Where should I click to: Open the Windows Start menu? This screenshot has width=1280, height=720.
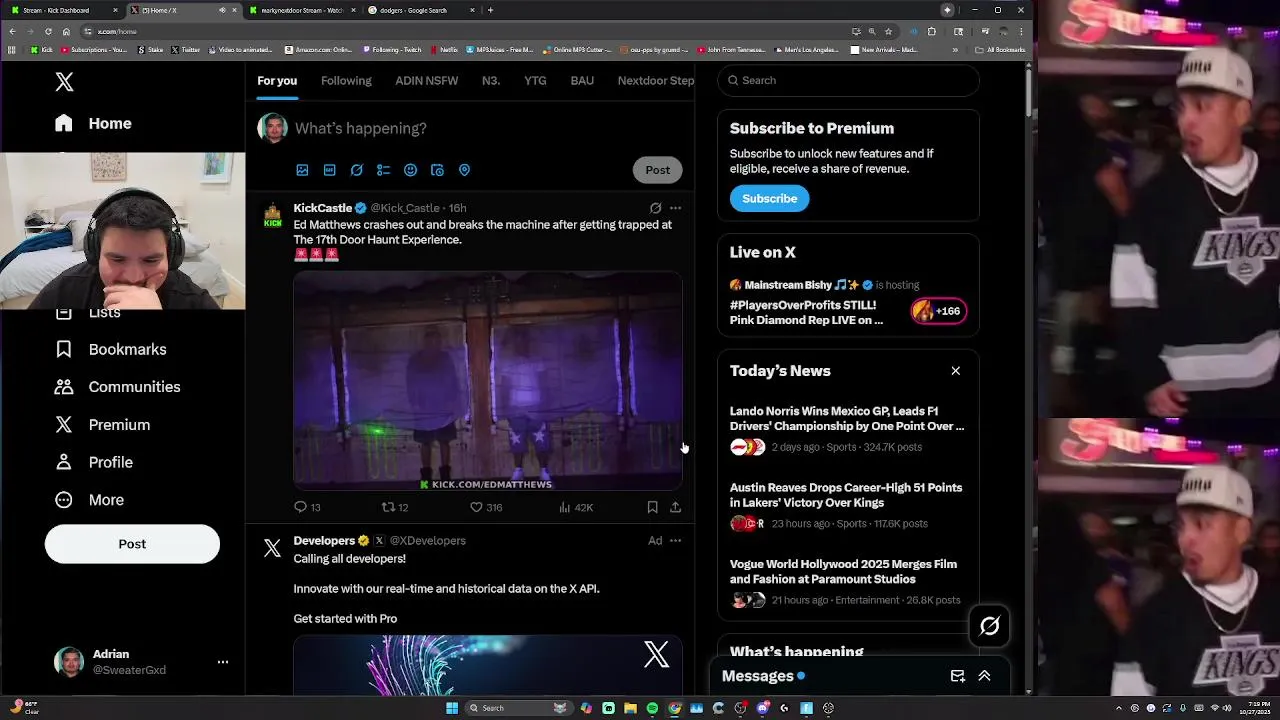pyautogui.click(x=452, y=708)
